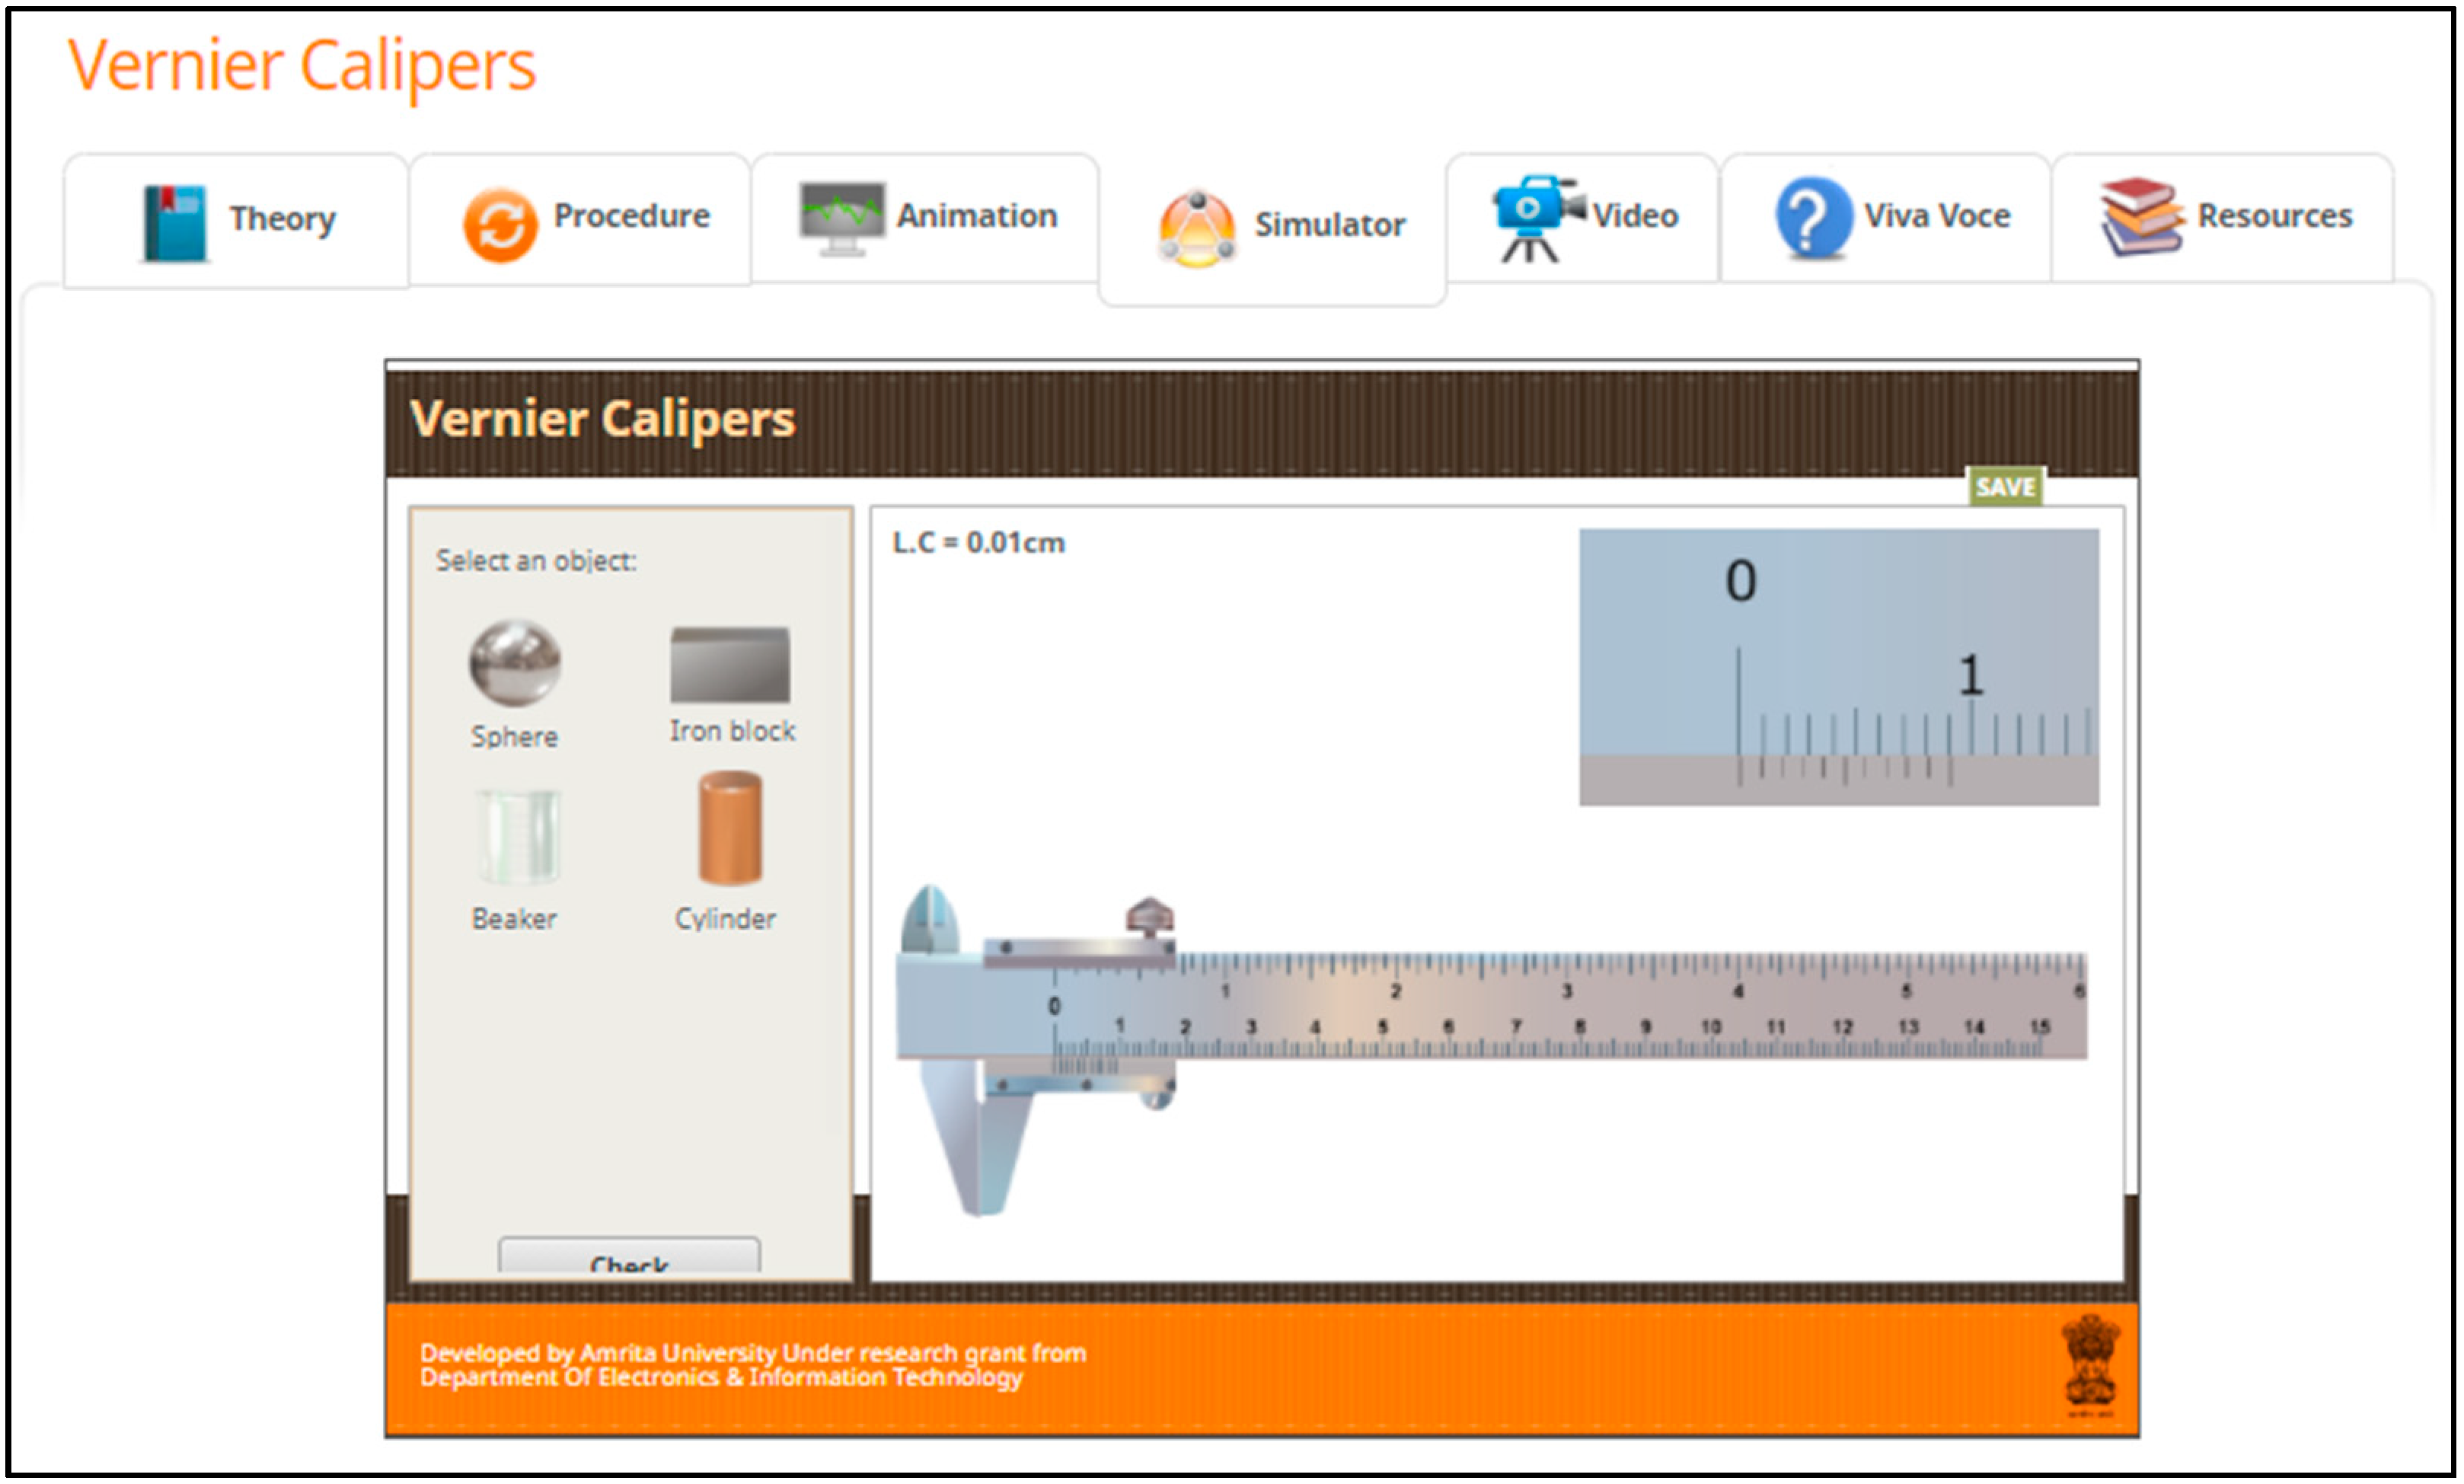Click the Check button
This screenshot has width=2464, height=1484.
pos(629,1258)
